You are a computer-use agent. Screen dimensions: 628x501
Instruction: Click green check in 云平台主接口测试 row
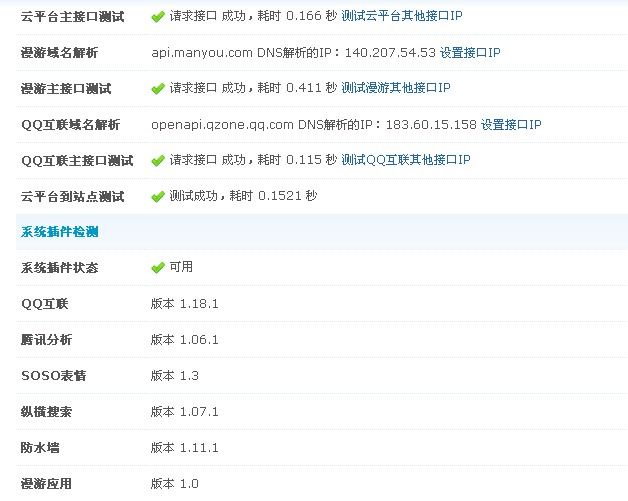pos(158,16)
